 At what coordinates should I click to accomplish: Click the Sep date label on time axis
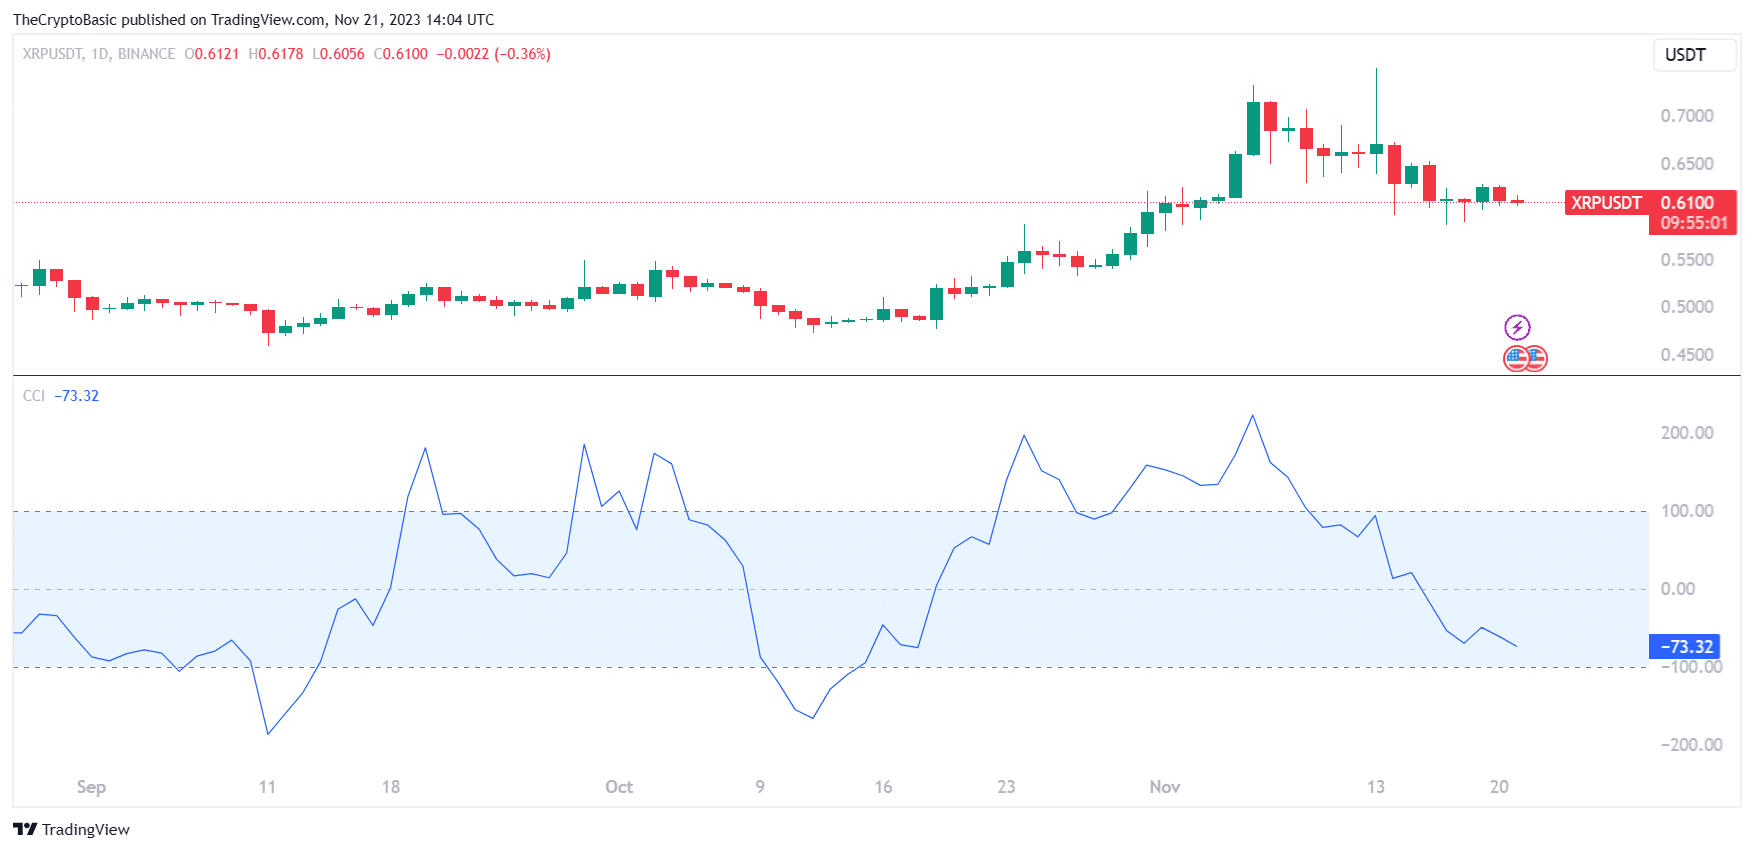point(91,787)
